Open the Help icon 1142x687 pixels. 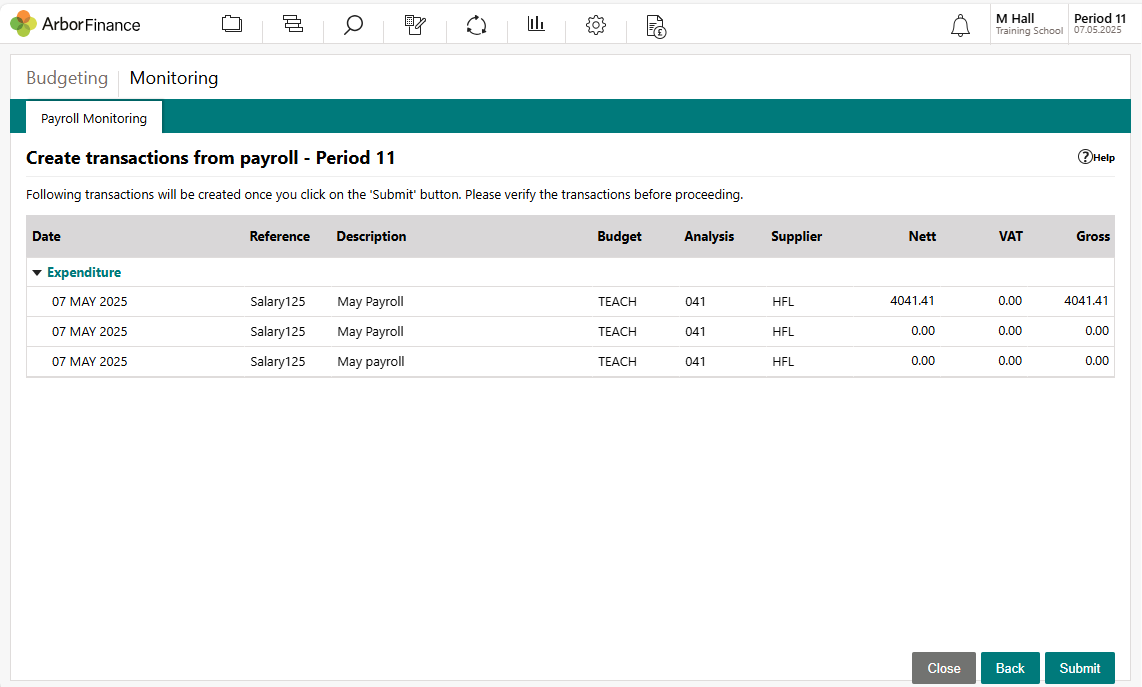[1096, 157]
